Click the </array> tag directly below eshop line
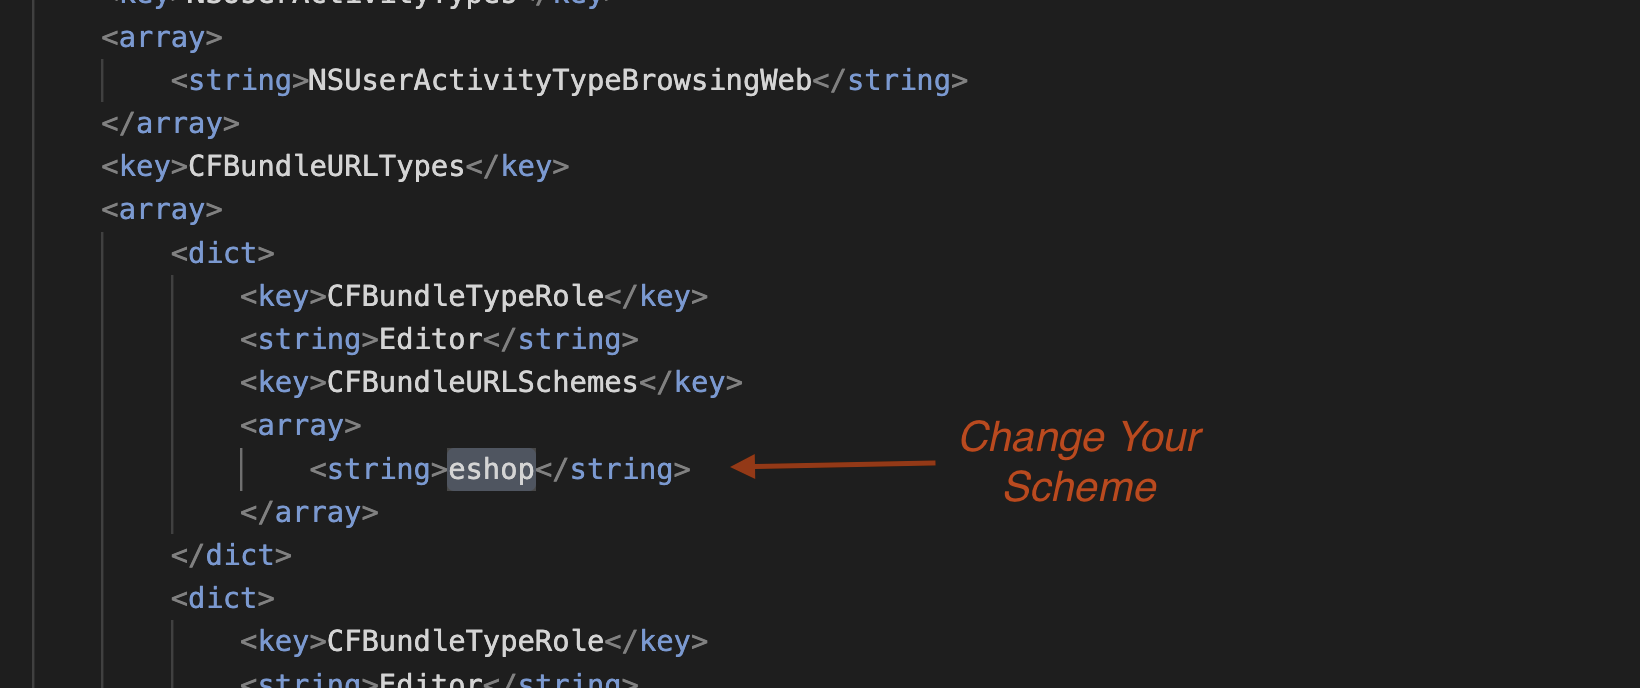This screenshot has height=688, width=1640. click(x=309, y=512)
